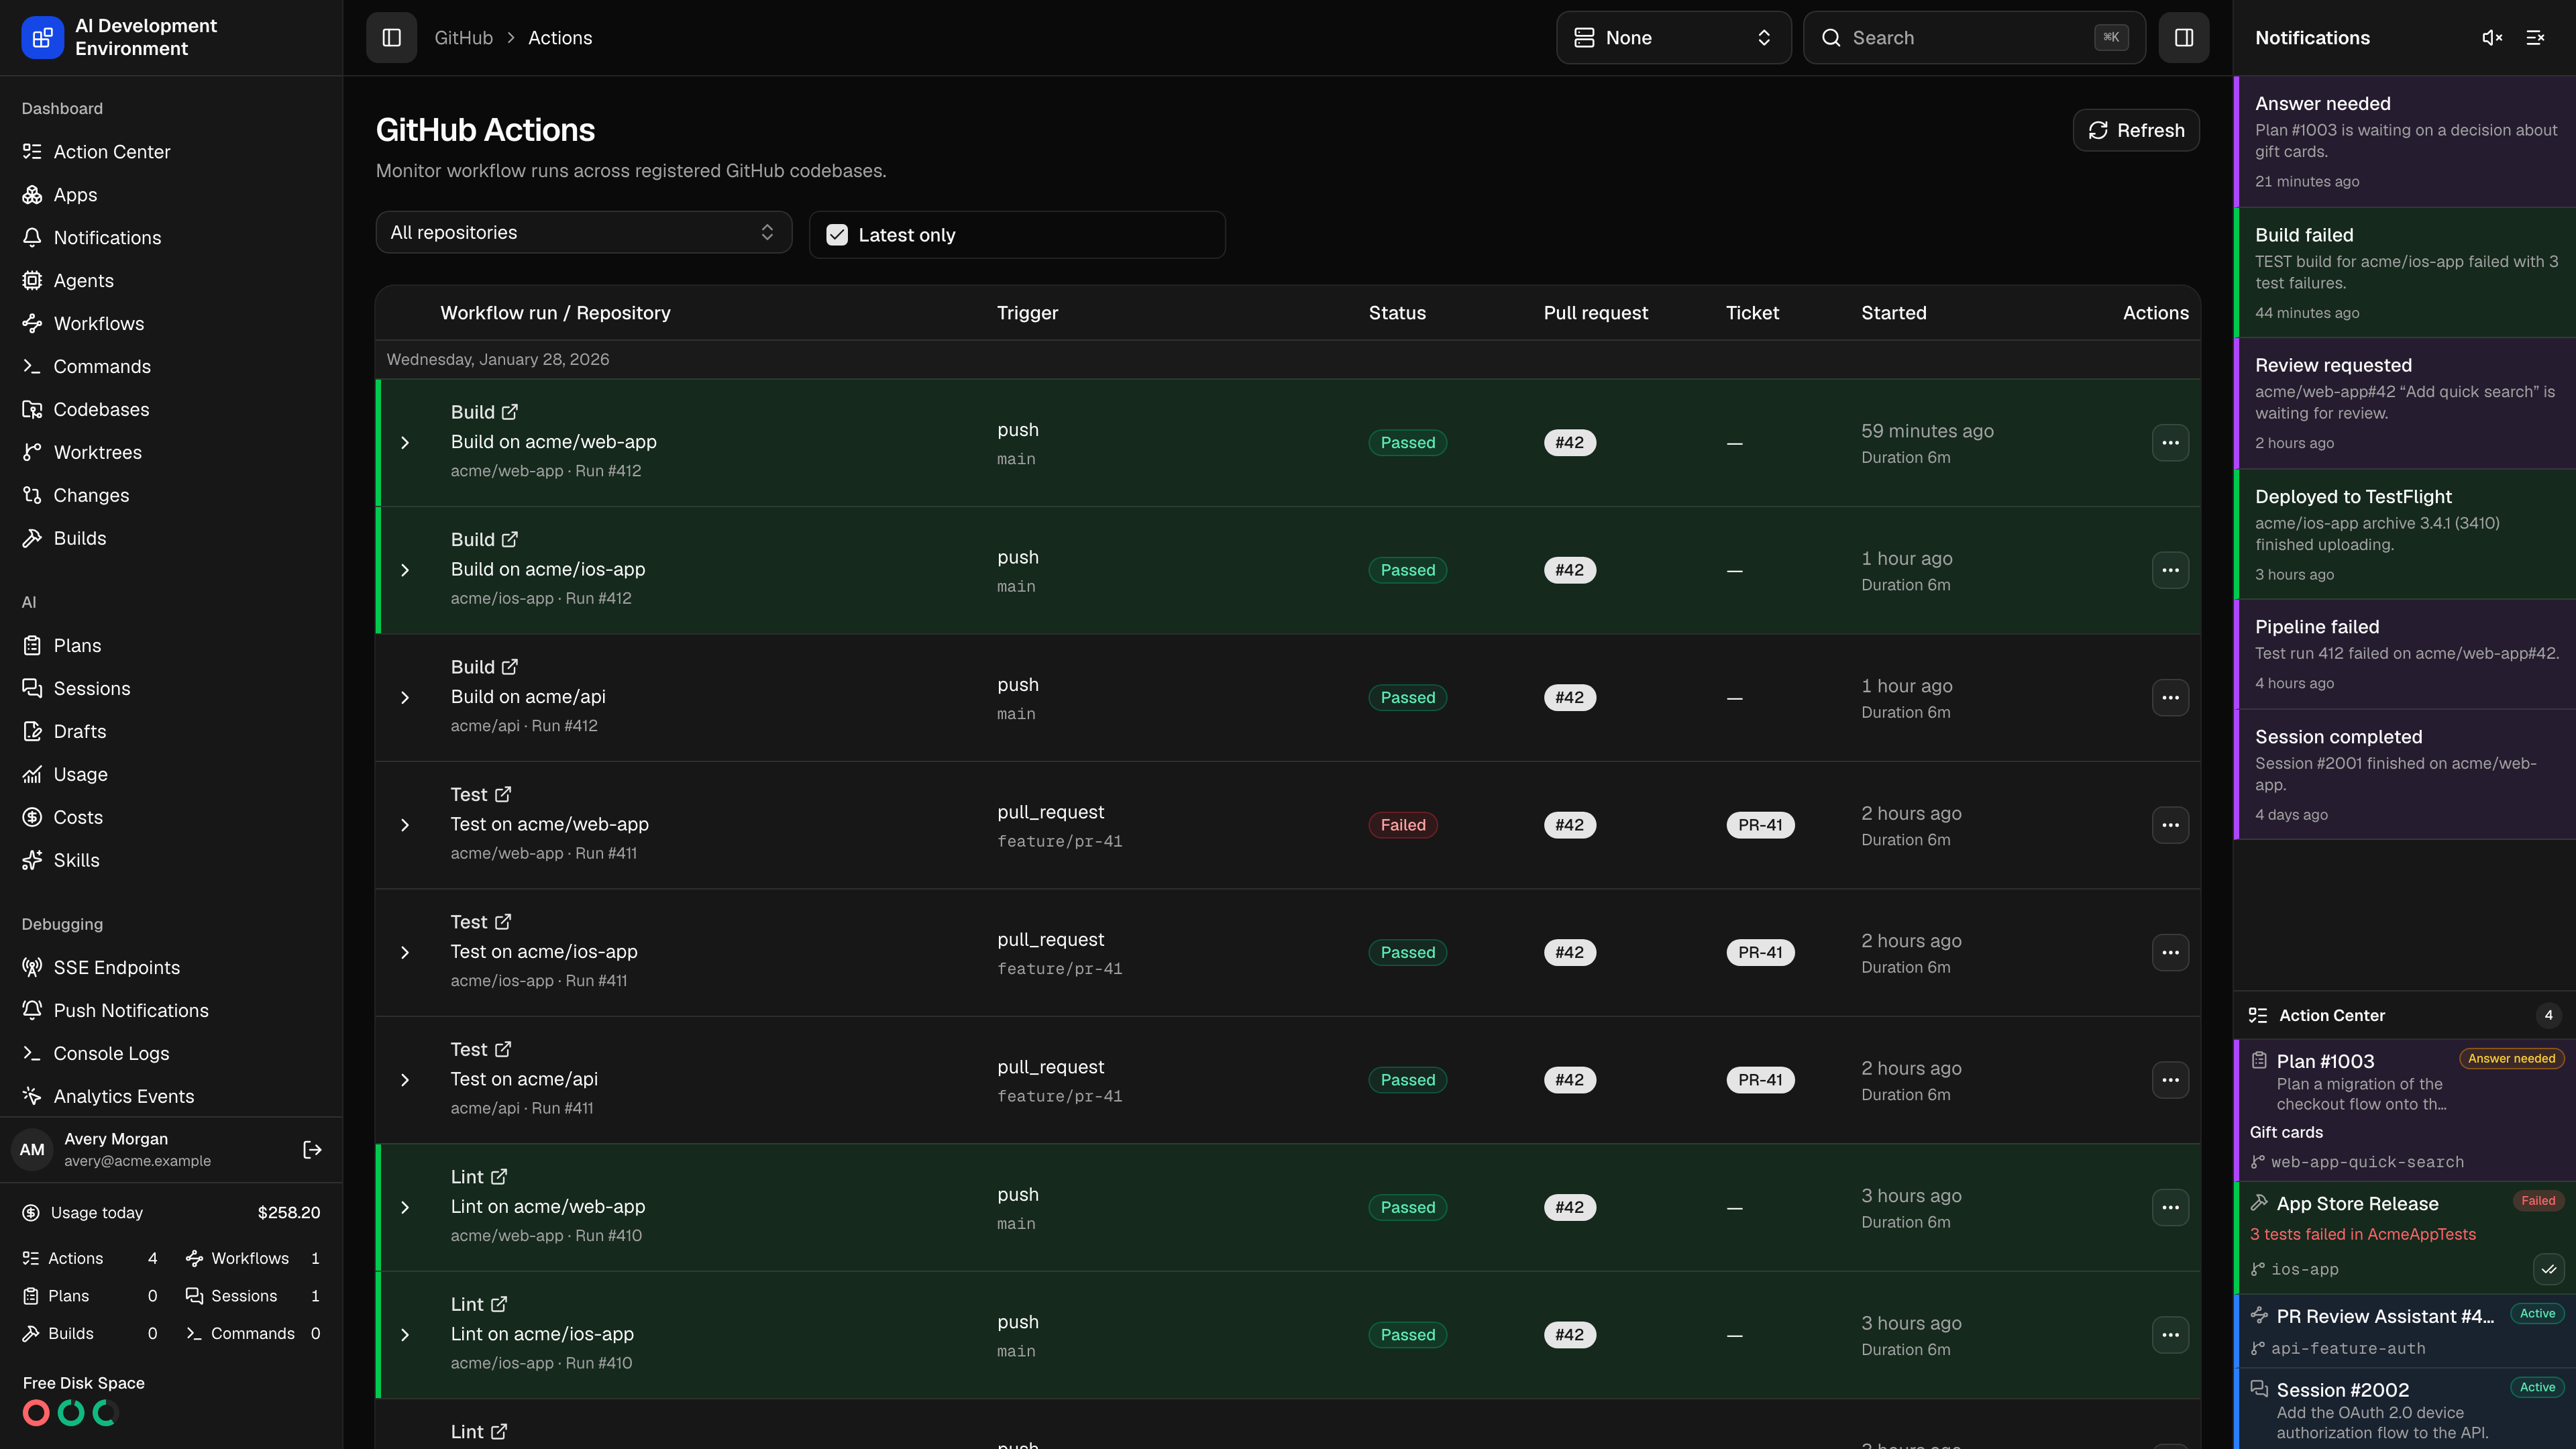The image size is (2576, 1449).
Task: Click the red Free Disk Space ring
Action: tap(36, 1413)
